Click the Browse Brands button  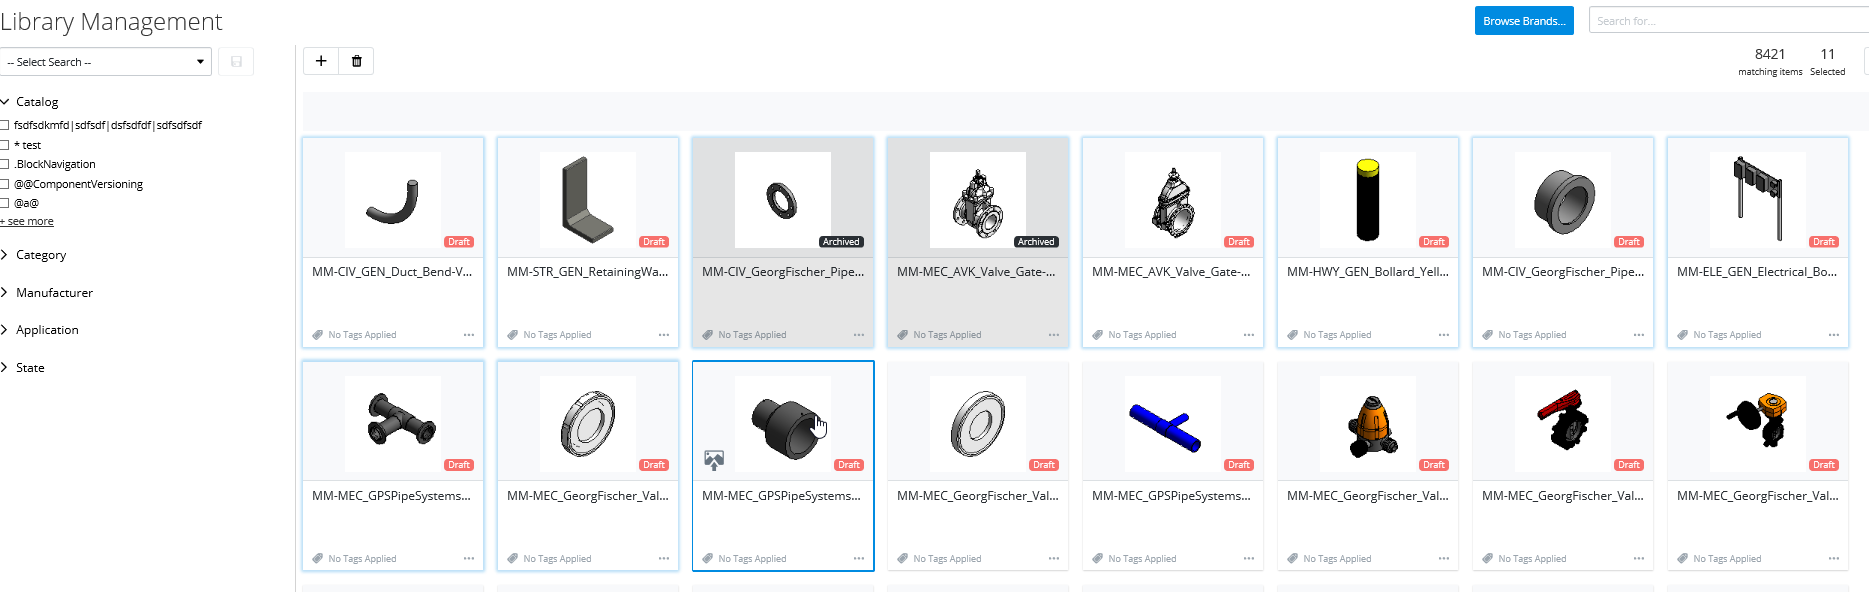1524,21
